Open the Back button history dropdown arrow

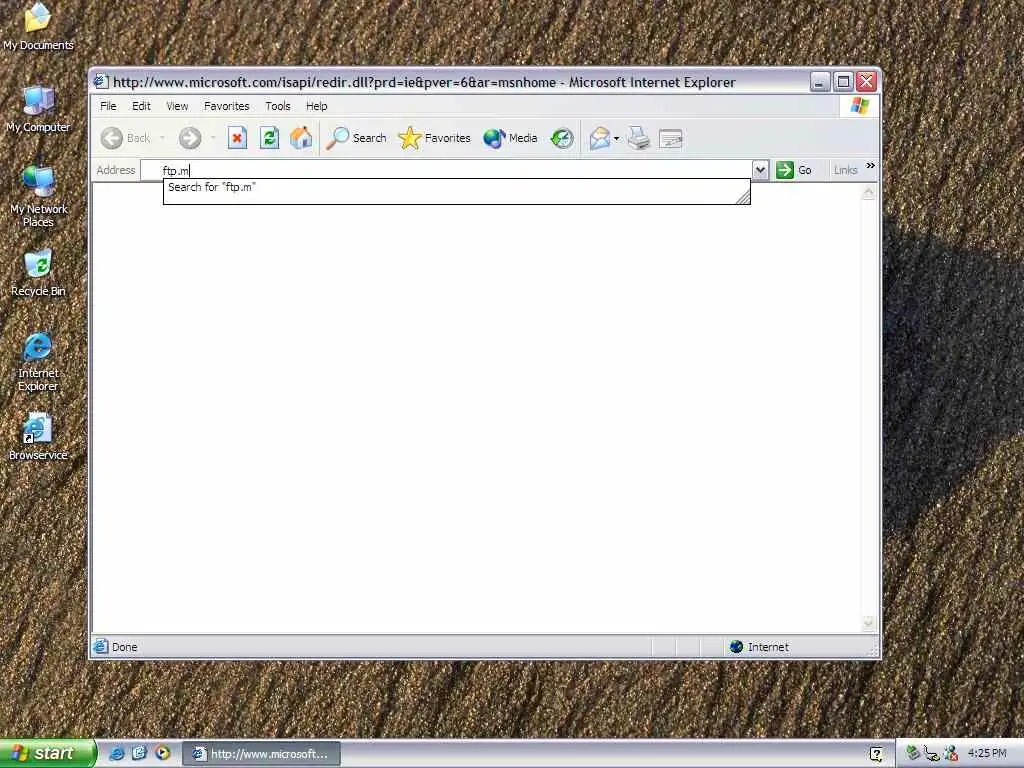(163, 138)
